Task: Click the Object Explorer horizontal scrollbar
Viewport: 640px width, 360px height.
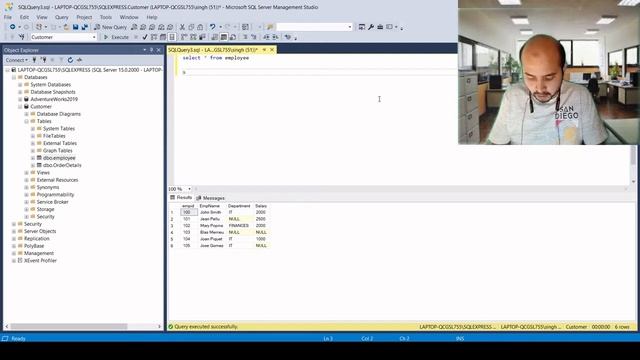Action: (x=69, y=327)
